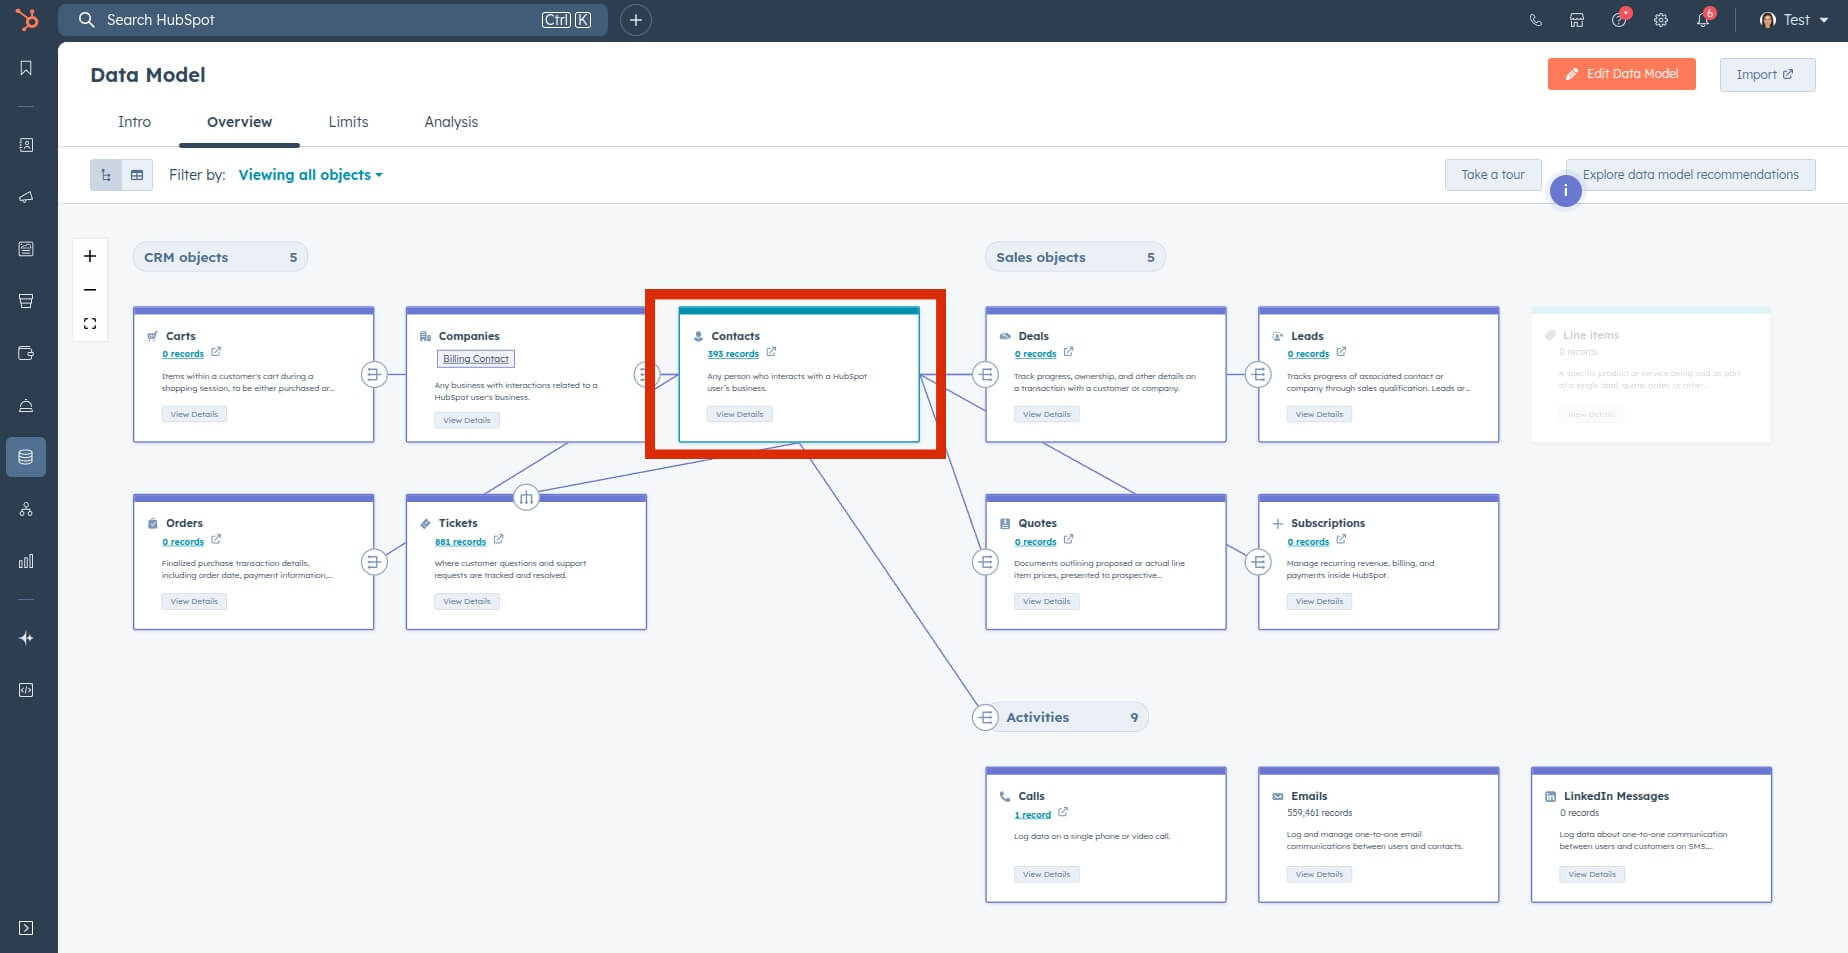Image resolution: width=1848 pixels, height=953 pixels.
Task: Open the notifications bell
Action: [x=1703, y=20]
